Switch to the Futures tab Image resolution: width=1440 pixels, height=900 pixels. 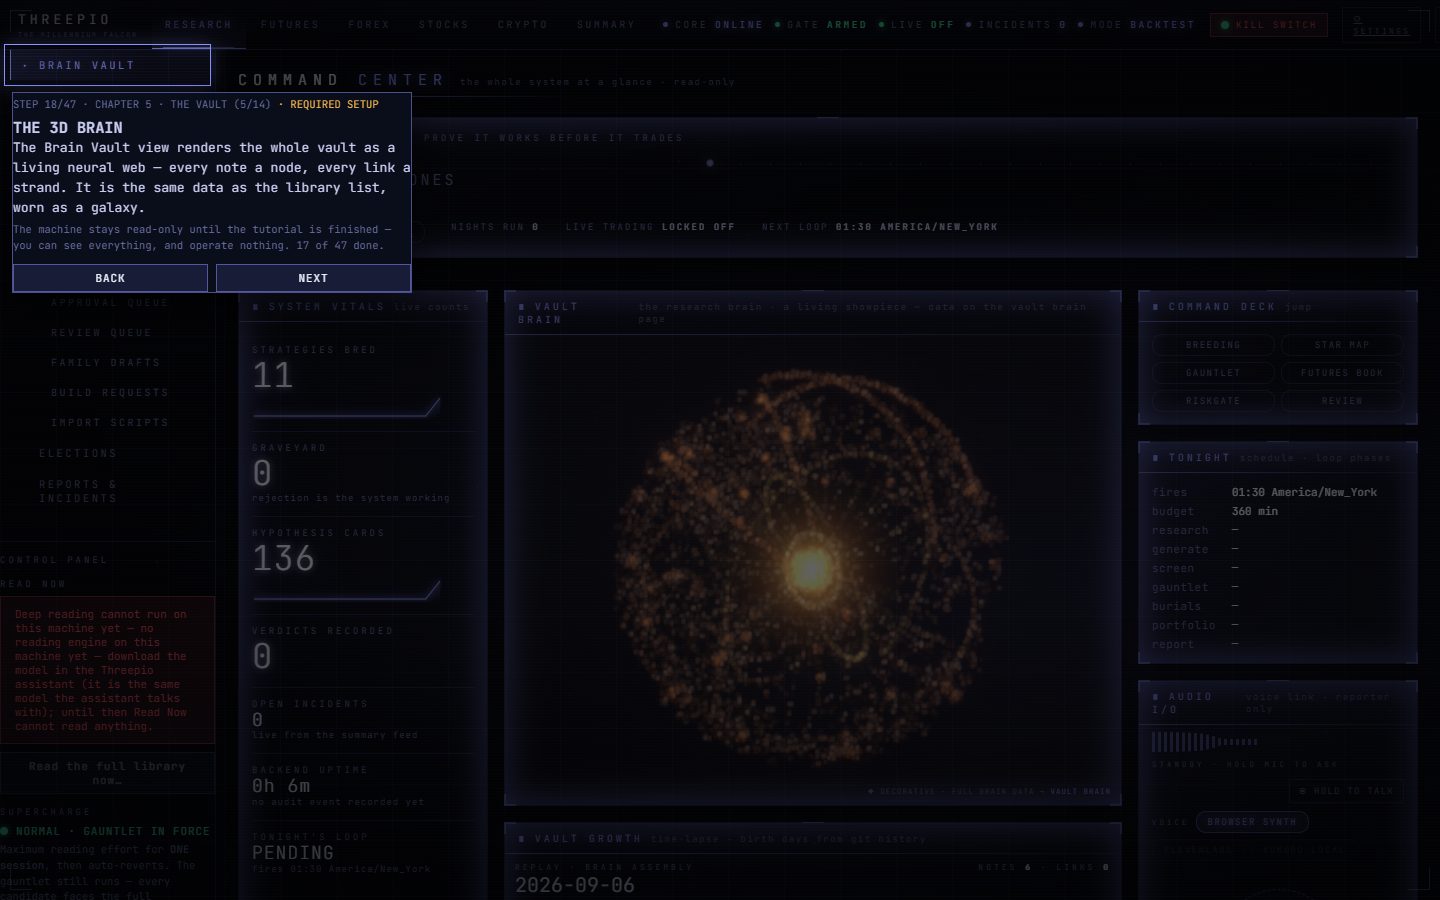point(290,25)
